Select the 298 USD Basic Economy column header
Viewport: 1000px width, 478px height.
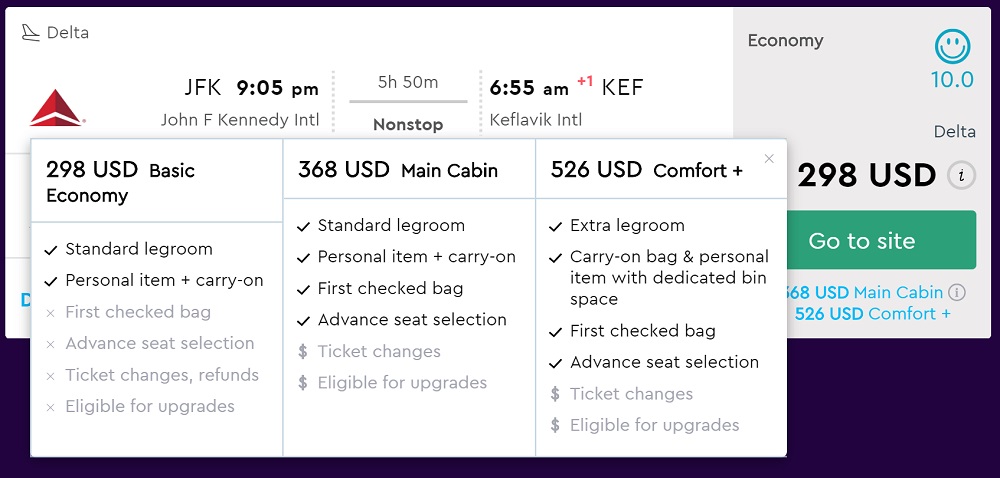157,182
